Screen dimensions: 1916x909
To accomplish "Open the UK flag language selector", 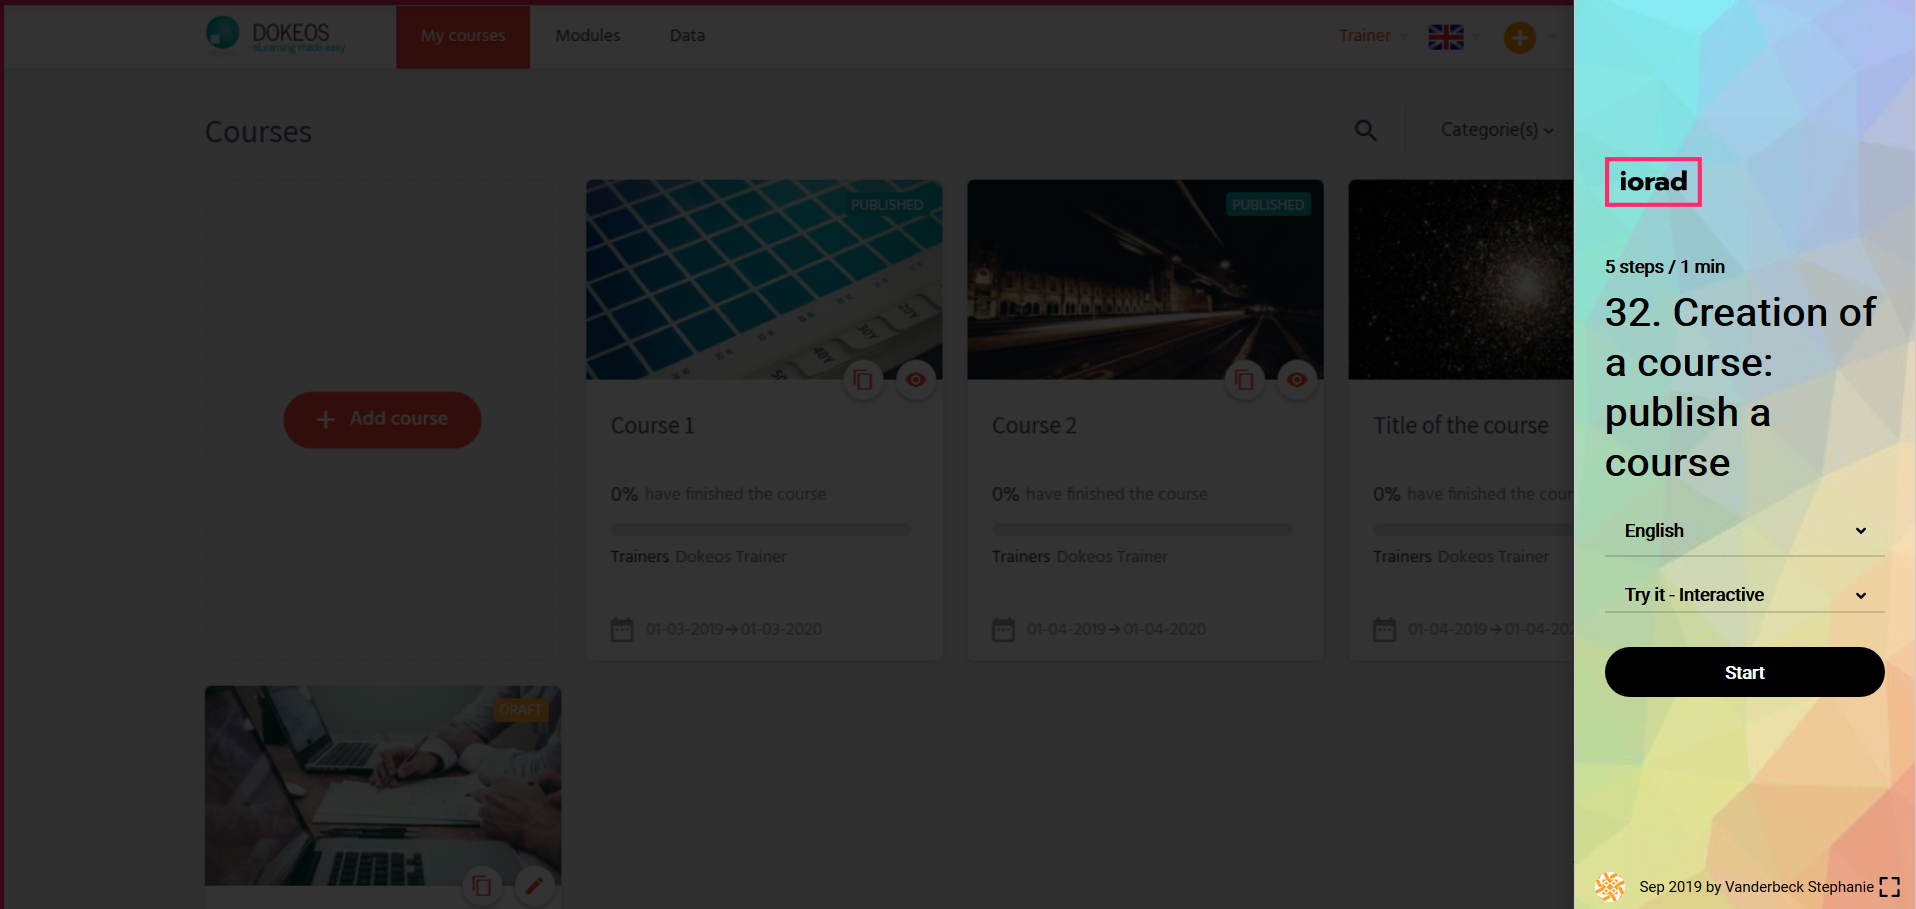I will [1446, 37].
